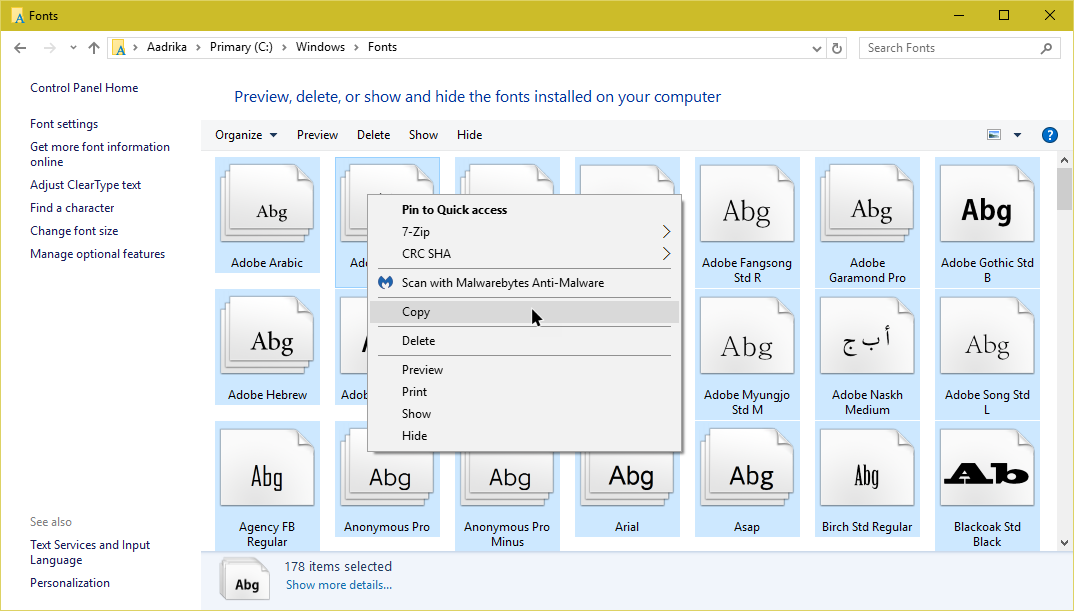The image size is (1074, 611).
Task: Expand the address bar history dropdown
Action: point(816,47)
